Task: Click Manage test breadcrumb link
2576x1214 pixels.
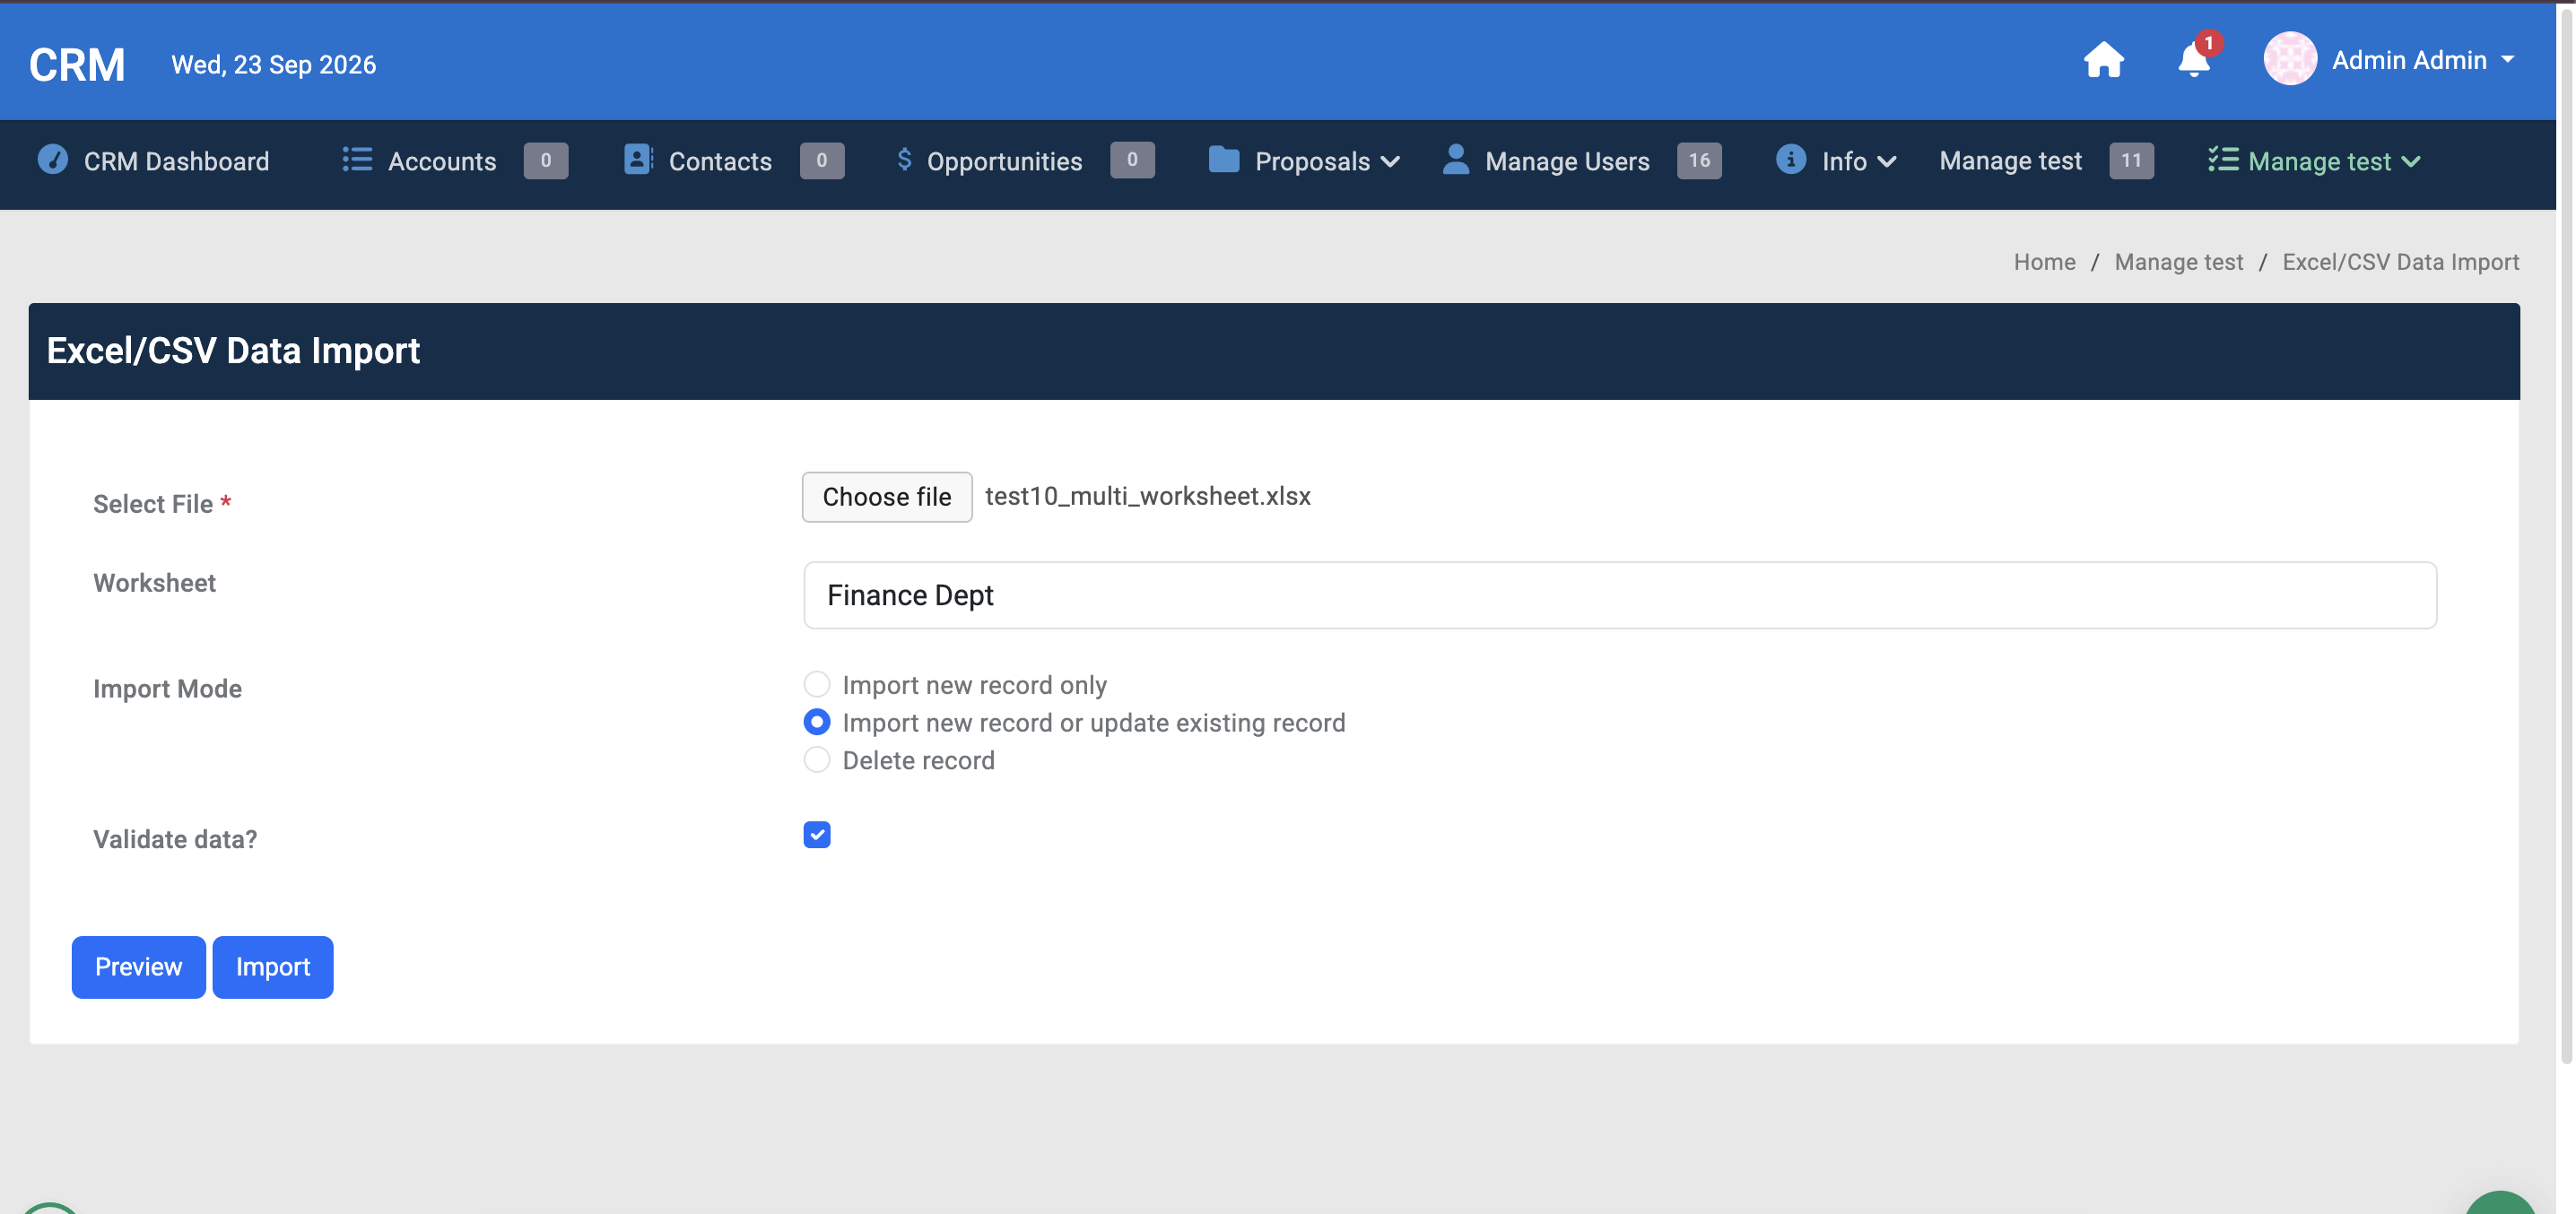Action: coord(2178,262)
